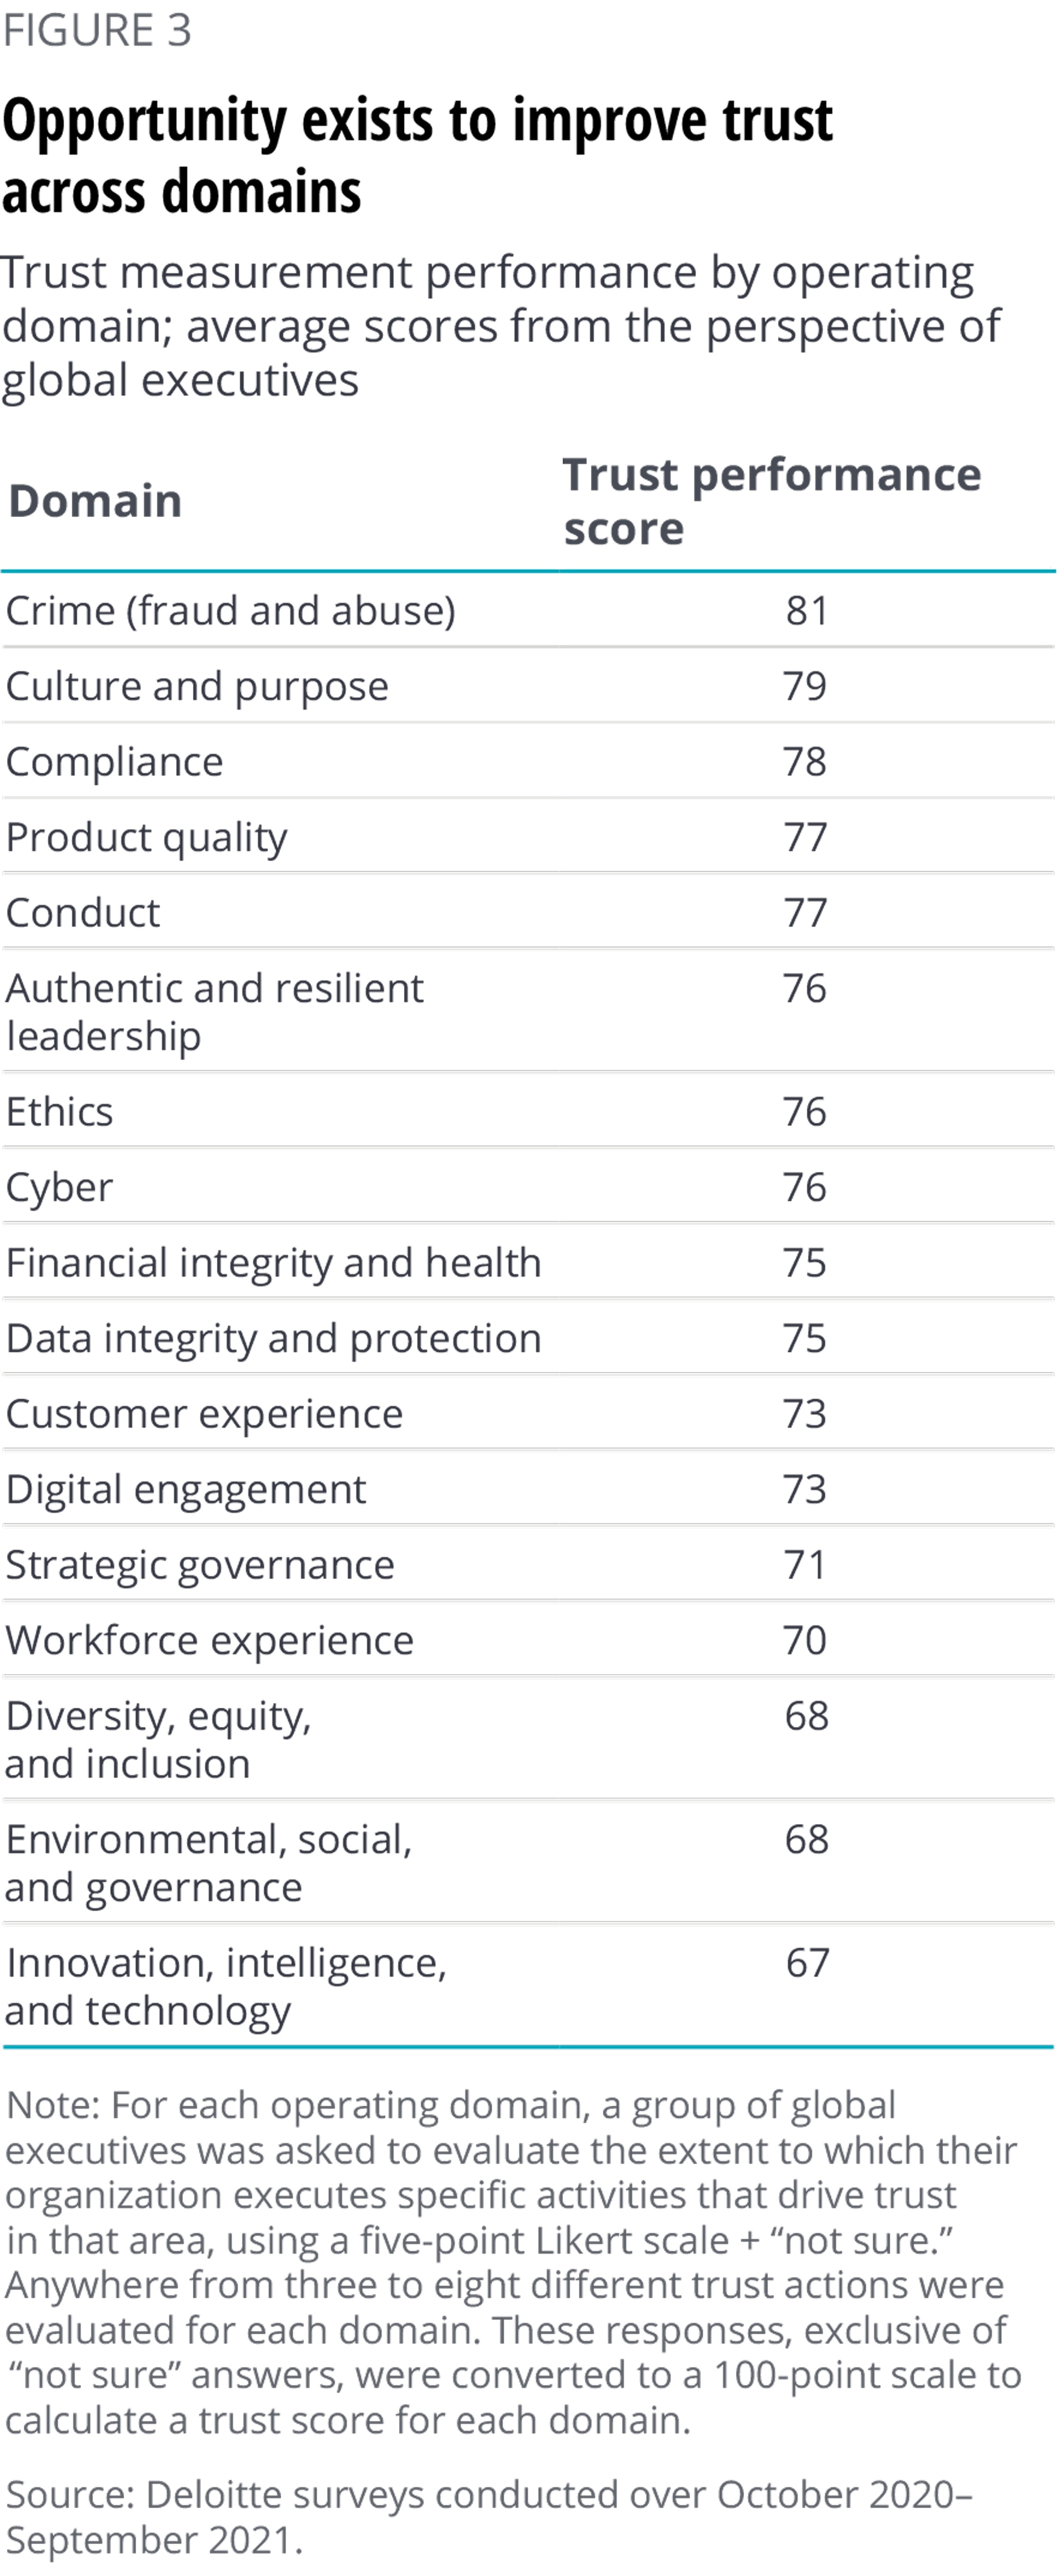The image size is (1063, 2576).
Task: Select the 'Cyber' domain row
Action: point(60,1188)
